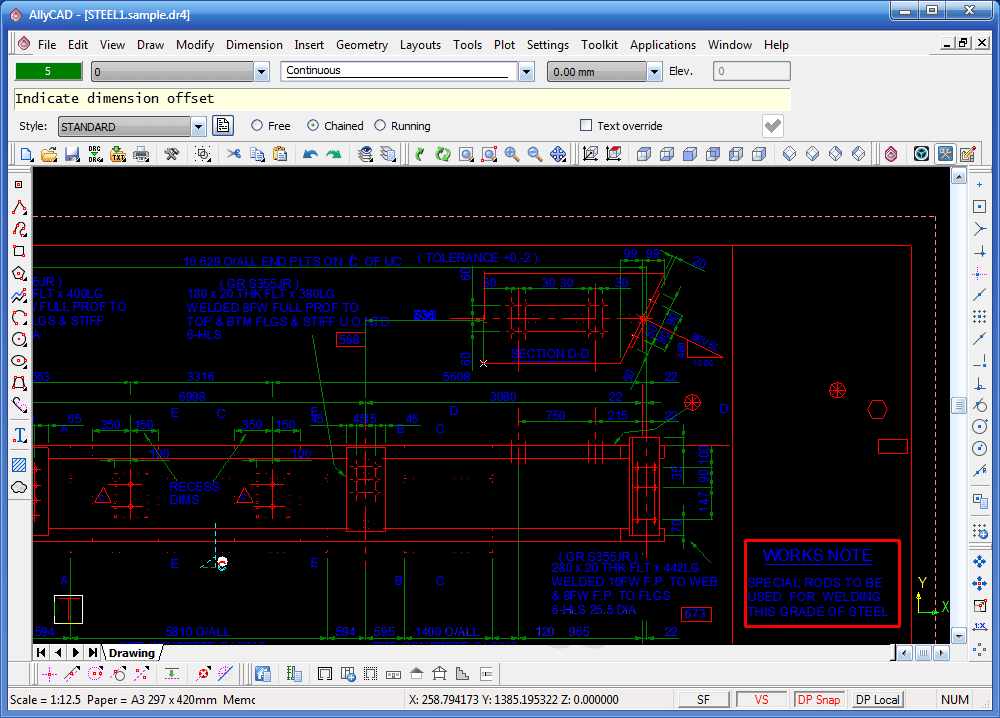Select the Drawing tab
The image size is (1000, 718).
(131, 652)
